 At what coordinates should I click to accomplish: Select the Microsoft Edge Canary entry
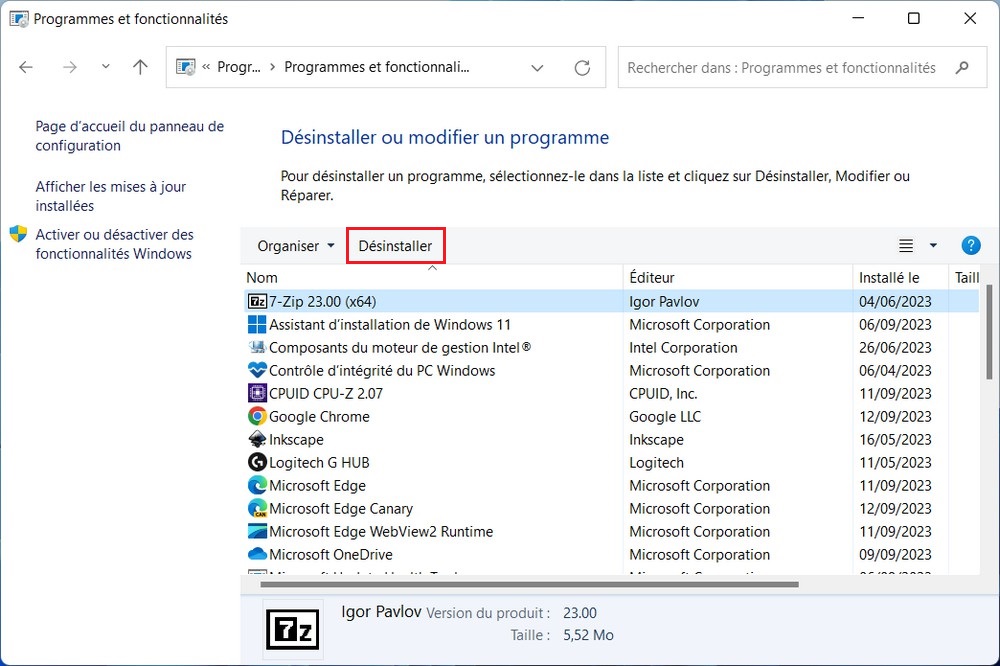coord(341,508)
